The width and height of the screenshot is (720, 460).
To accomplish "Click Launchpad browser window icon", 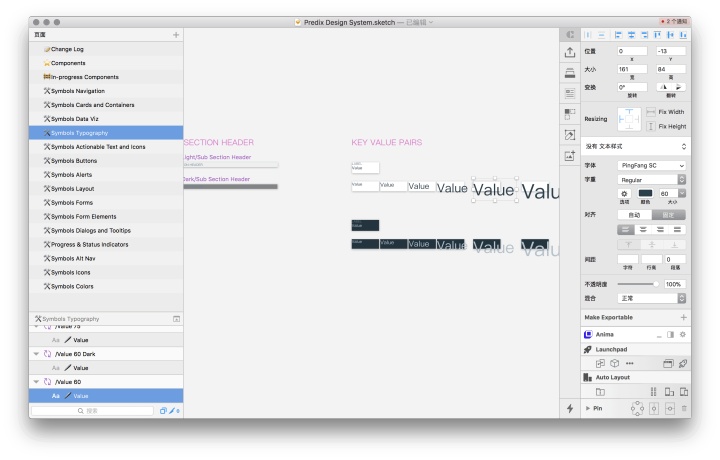I will 668,364.
